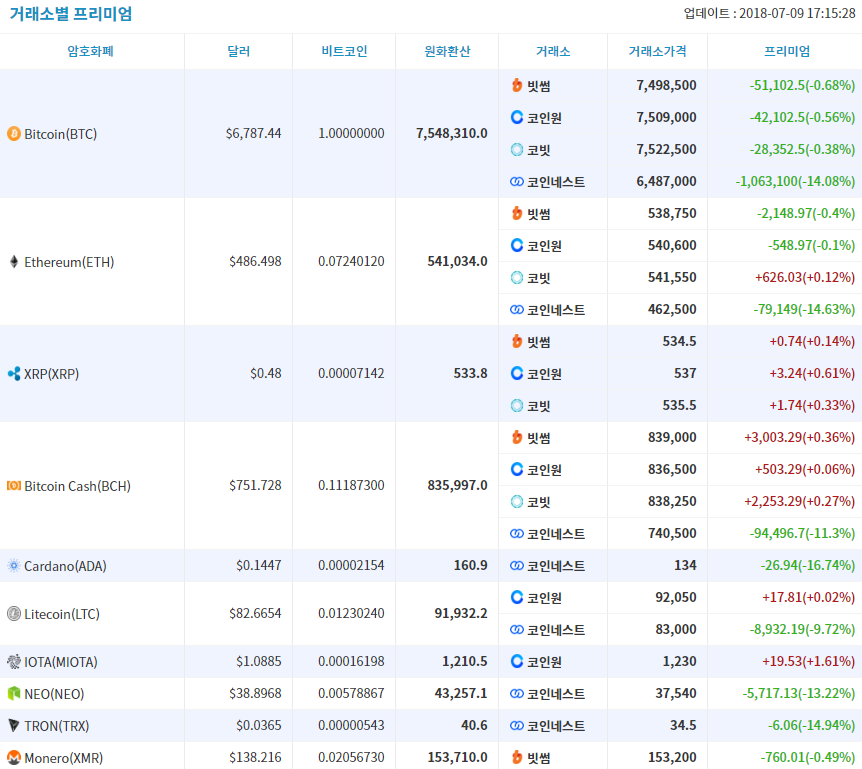Click the Cardano (ADA) icon
This screenshot has height=769, width=862.
(x=14, y=566)
